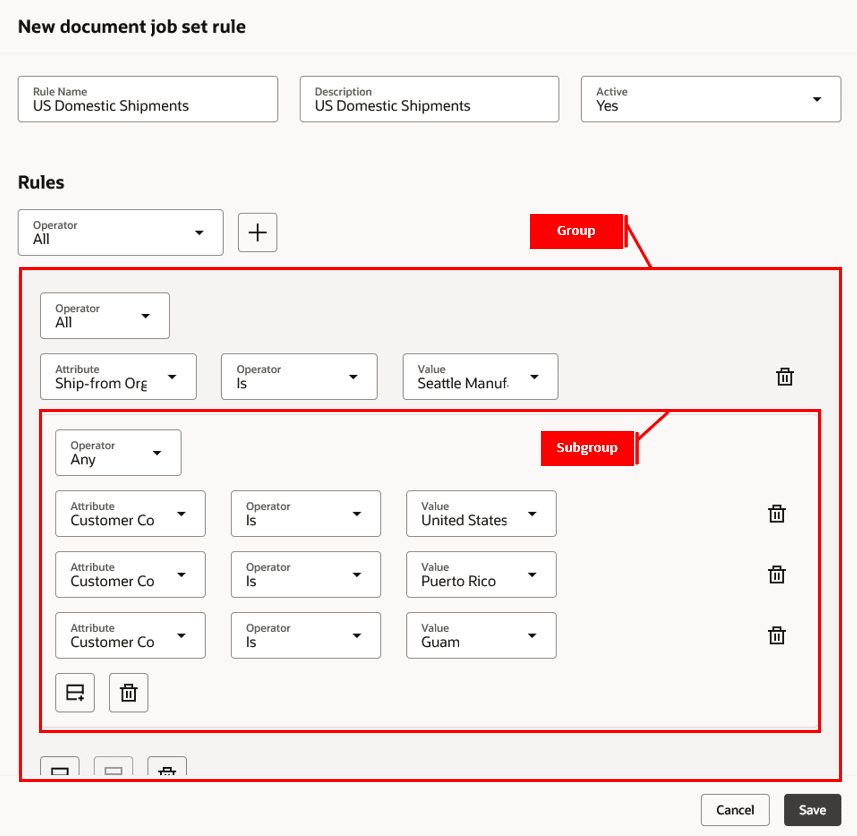Delete the Puerto Rico condition row

[x=777, y=574]
